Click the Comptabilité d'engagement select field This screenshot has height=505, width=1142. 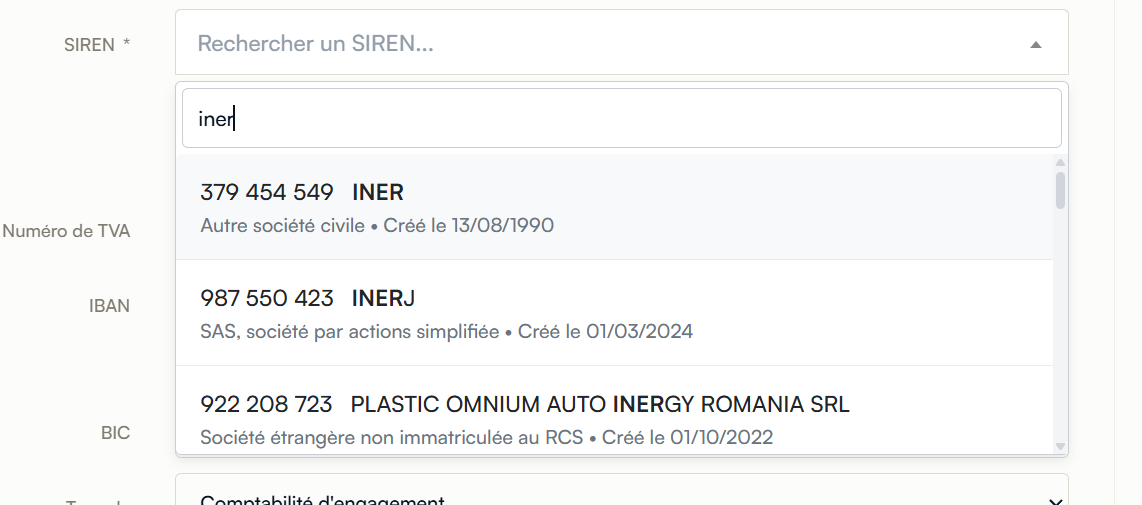[621, 490]
